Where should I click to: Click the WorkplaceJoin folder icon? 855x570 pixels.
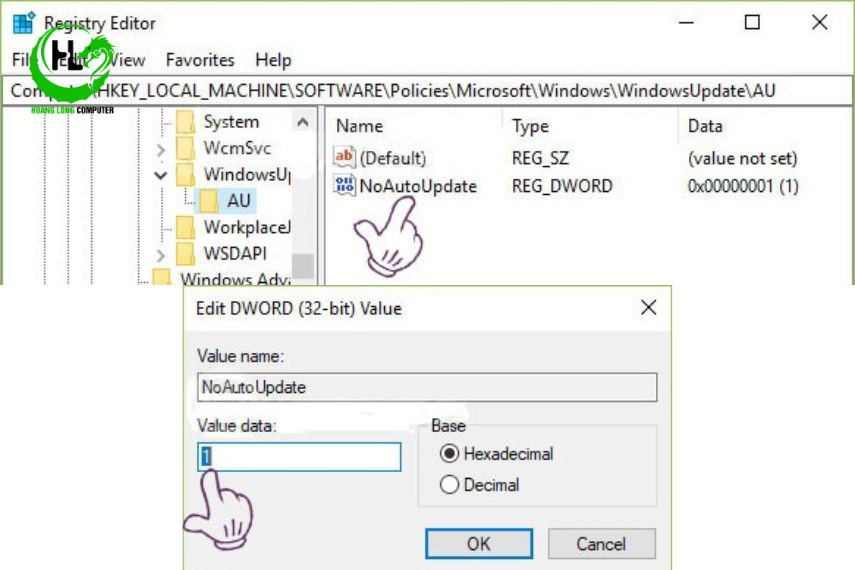[x=185, y=227]
